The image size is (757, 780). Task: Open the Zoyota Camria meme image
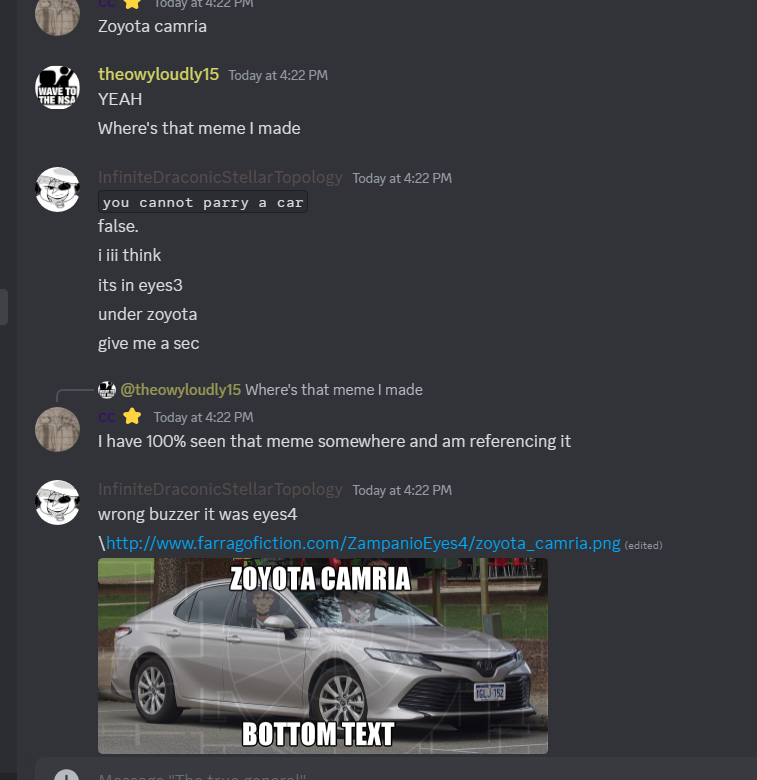pyautogui.click(x=323, y=656)
